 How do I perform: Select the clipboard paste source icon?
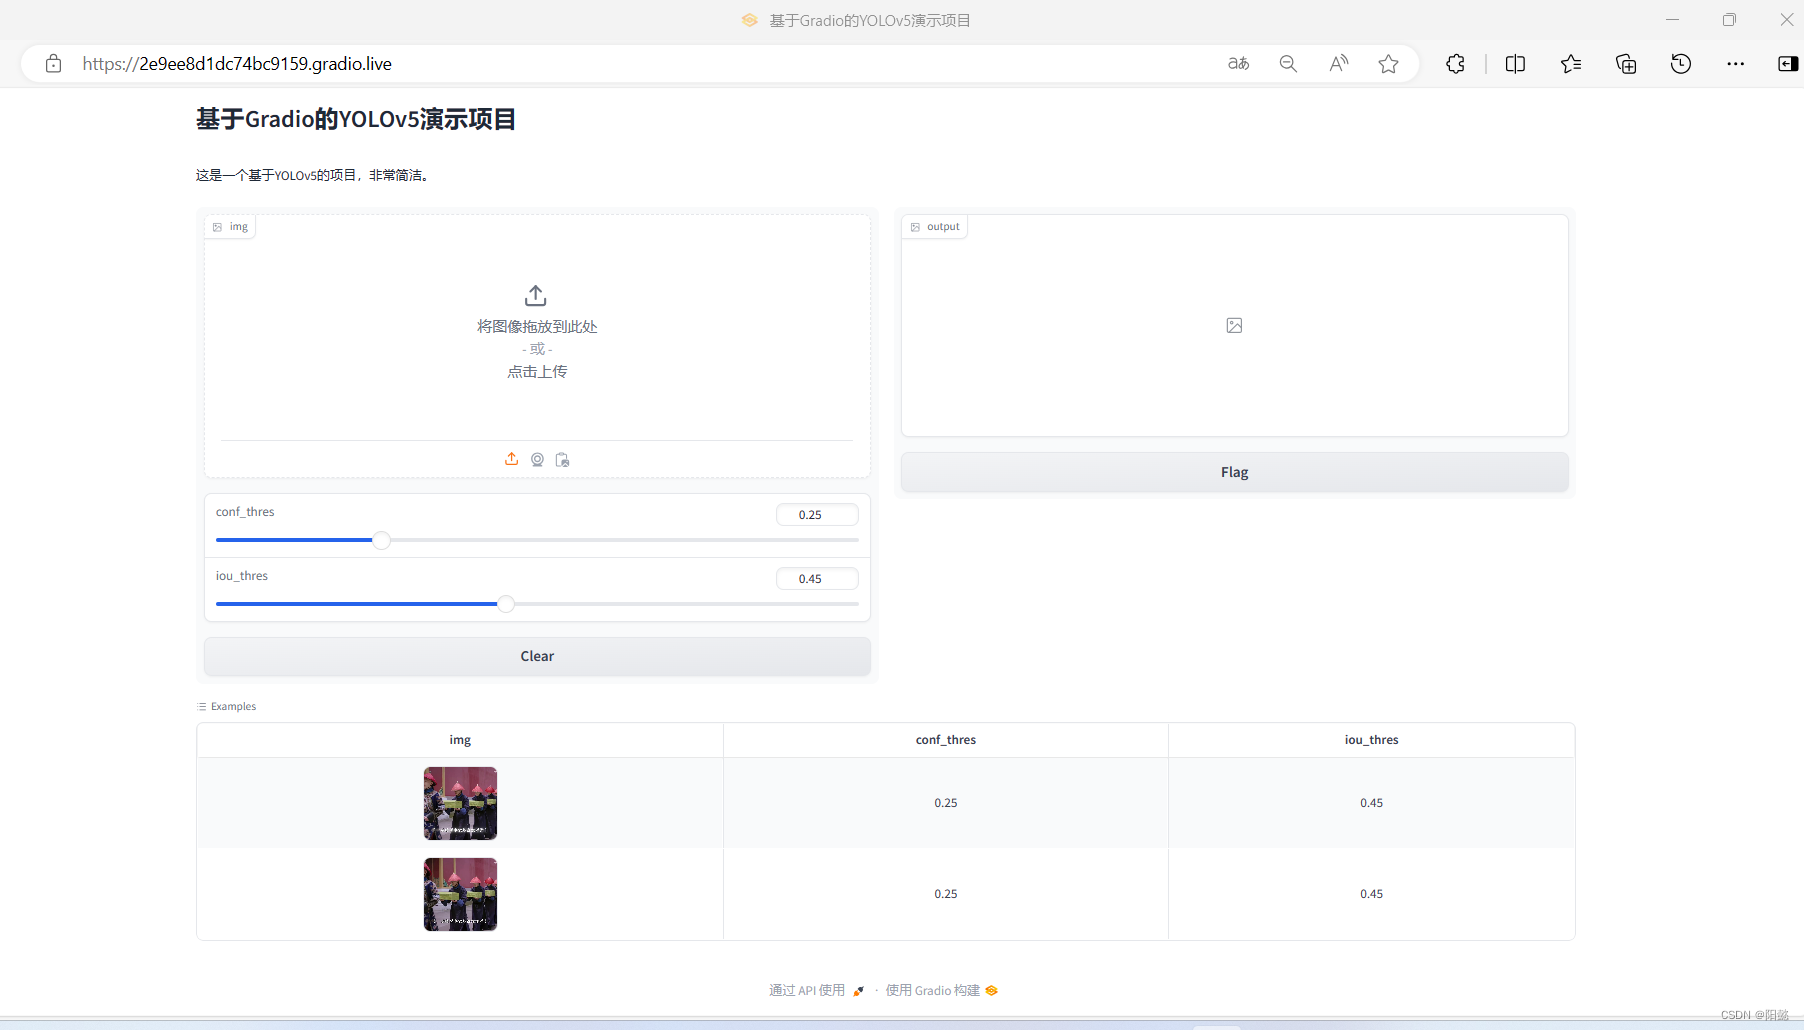[x=563, y=459]
